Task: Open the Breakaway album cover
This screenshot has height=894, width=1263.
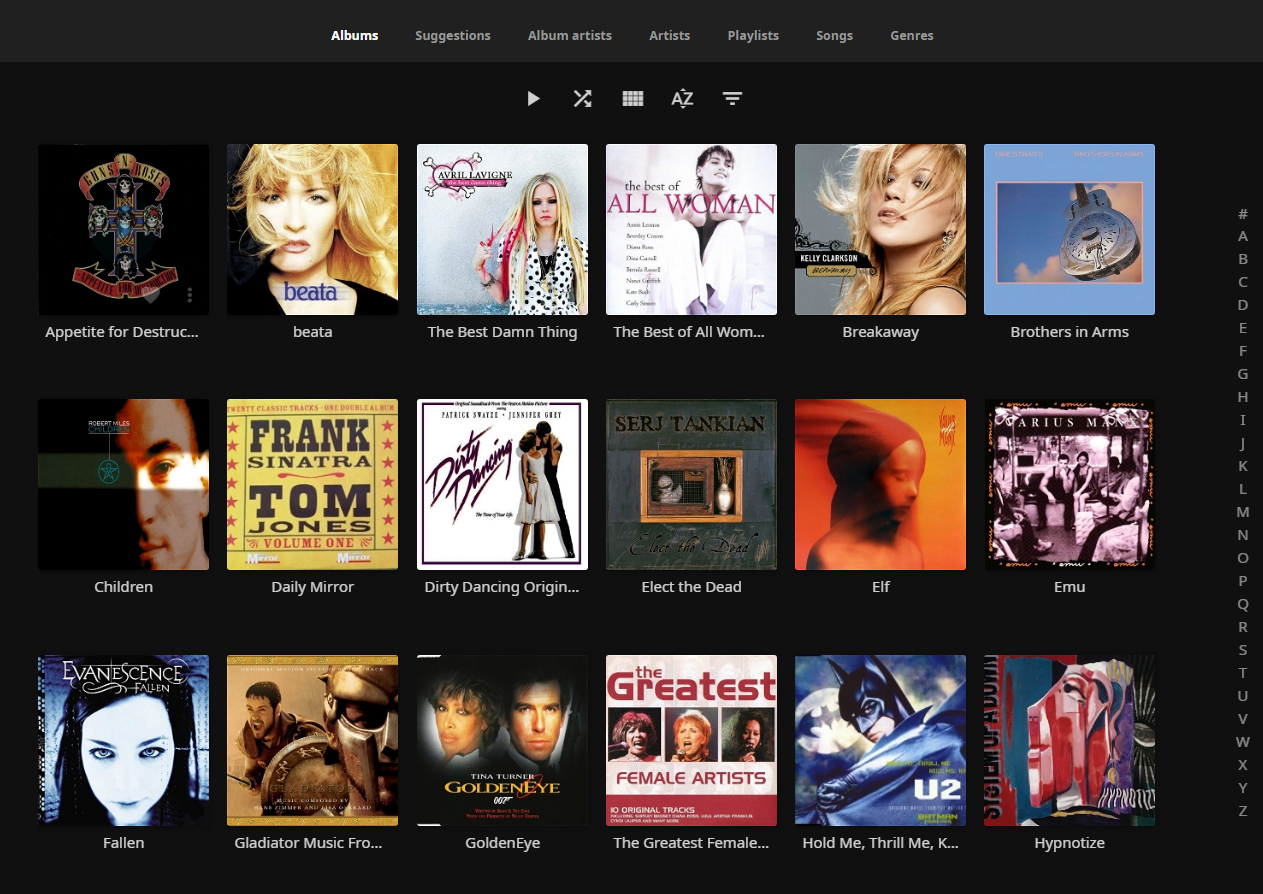Action: coord(880,229)
